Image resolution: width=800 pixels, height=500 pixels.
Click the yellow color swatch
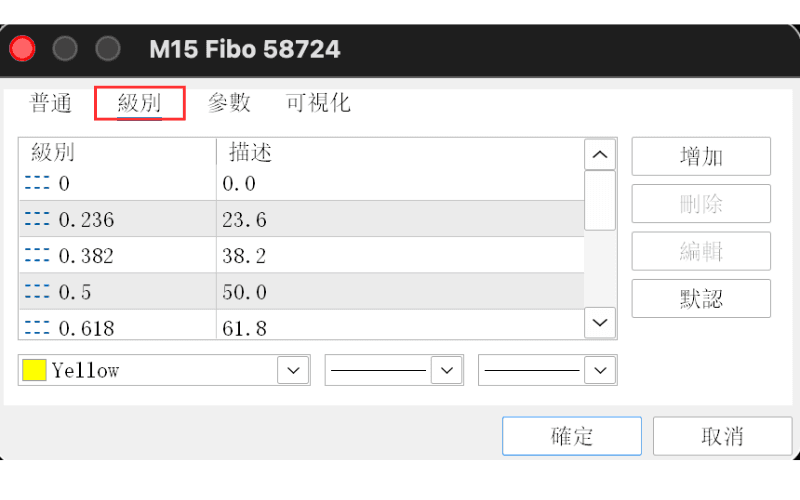coord(34,370)
